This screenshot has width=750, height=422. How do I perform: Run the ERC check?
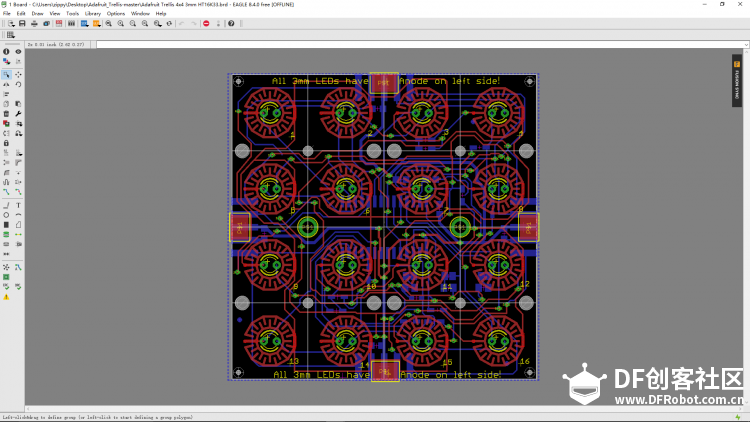[6, 287]
